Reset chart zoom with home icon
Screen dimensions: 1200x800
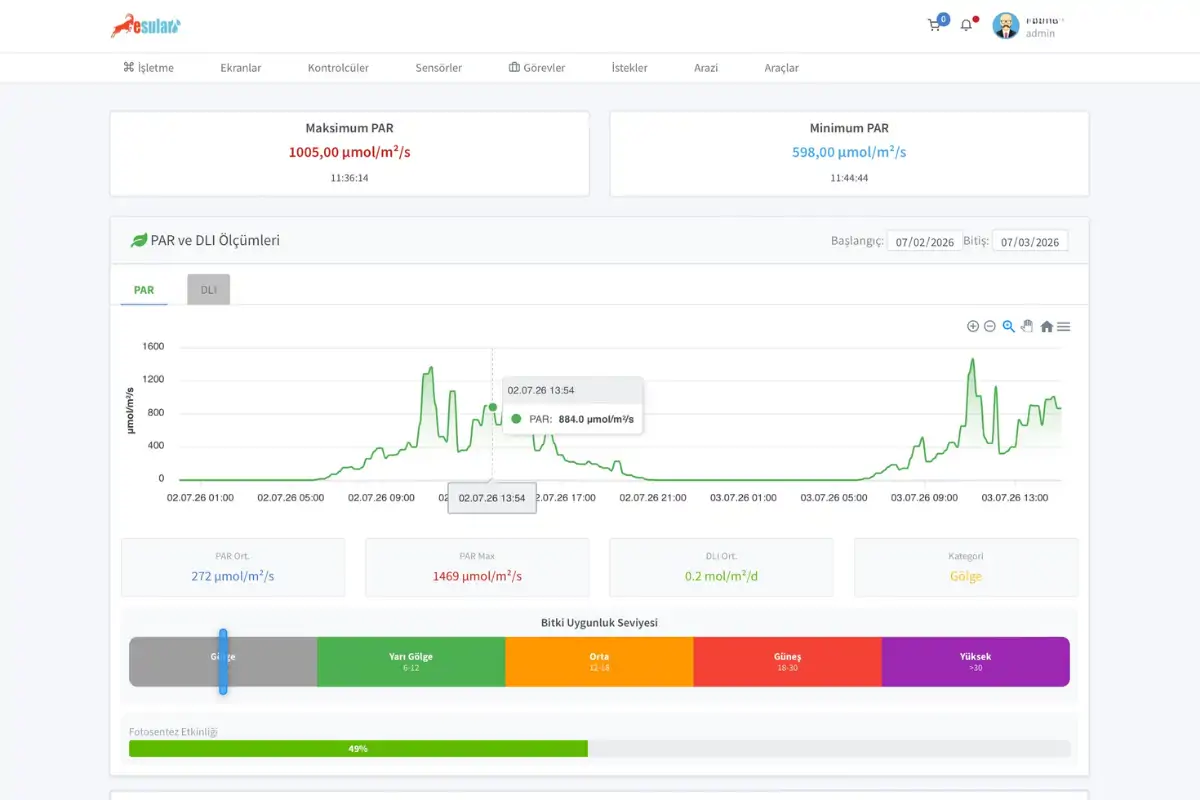click(1047, 326)
